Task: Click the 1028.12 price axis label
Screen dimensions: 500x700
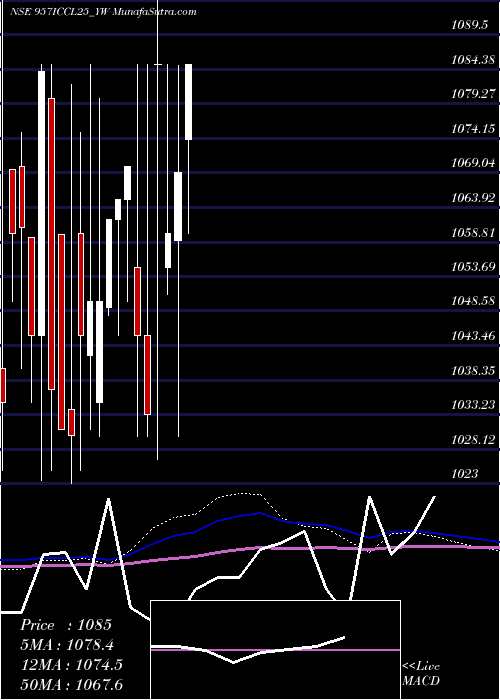Action: pyautogui.click(x=473, y=440)
